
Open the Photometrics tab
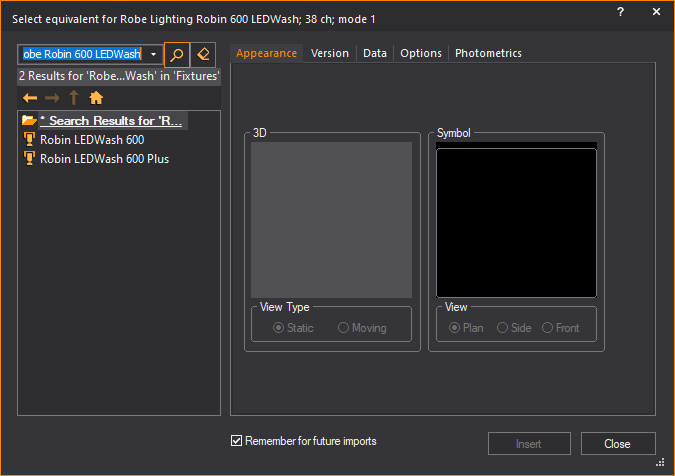[488, 53]
